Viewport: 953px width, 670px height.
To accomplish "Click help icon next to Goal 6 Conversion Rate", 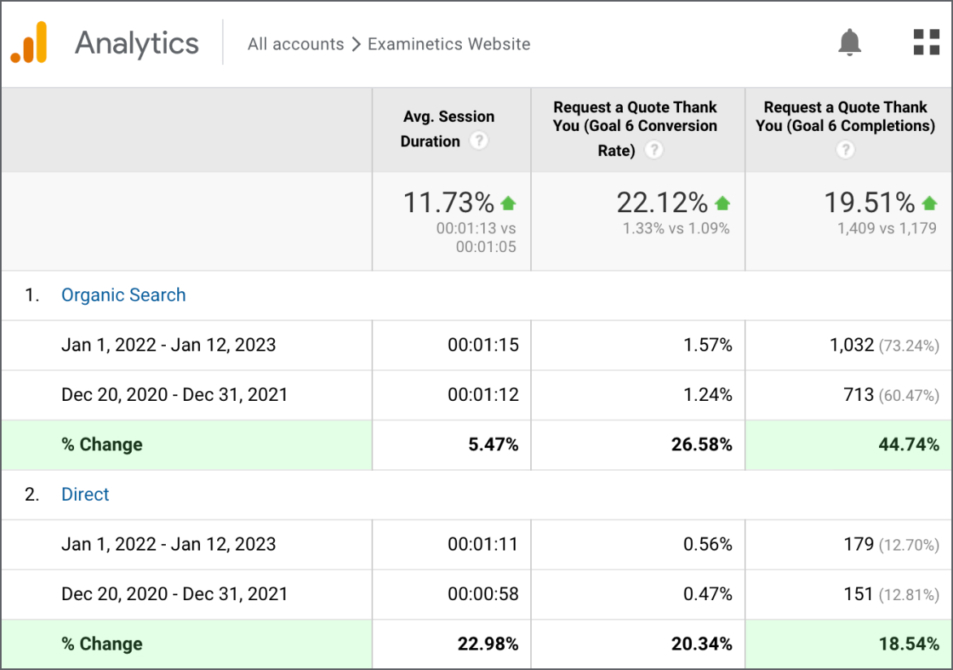I will 654,150.
